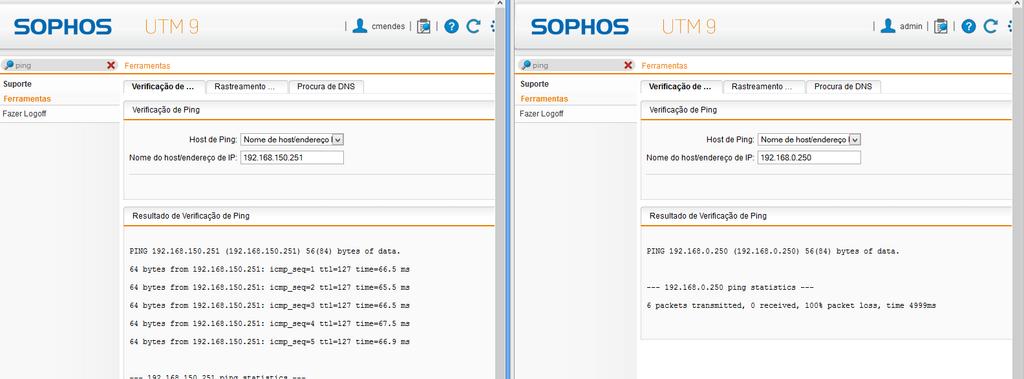Image resolution: width=1024 pixels, height=379 pixels.
Task: Click IP field containing 192.168.0.250
Action: (809, 157)
